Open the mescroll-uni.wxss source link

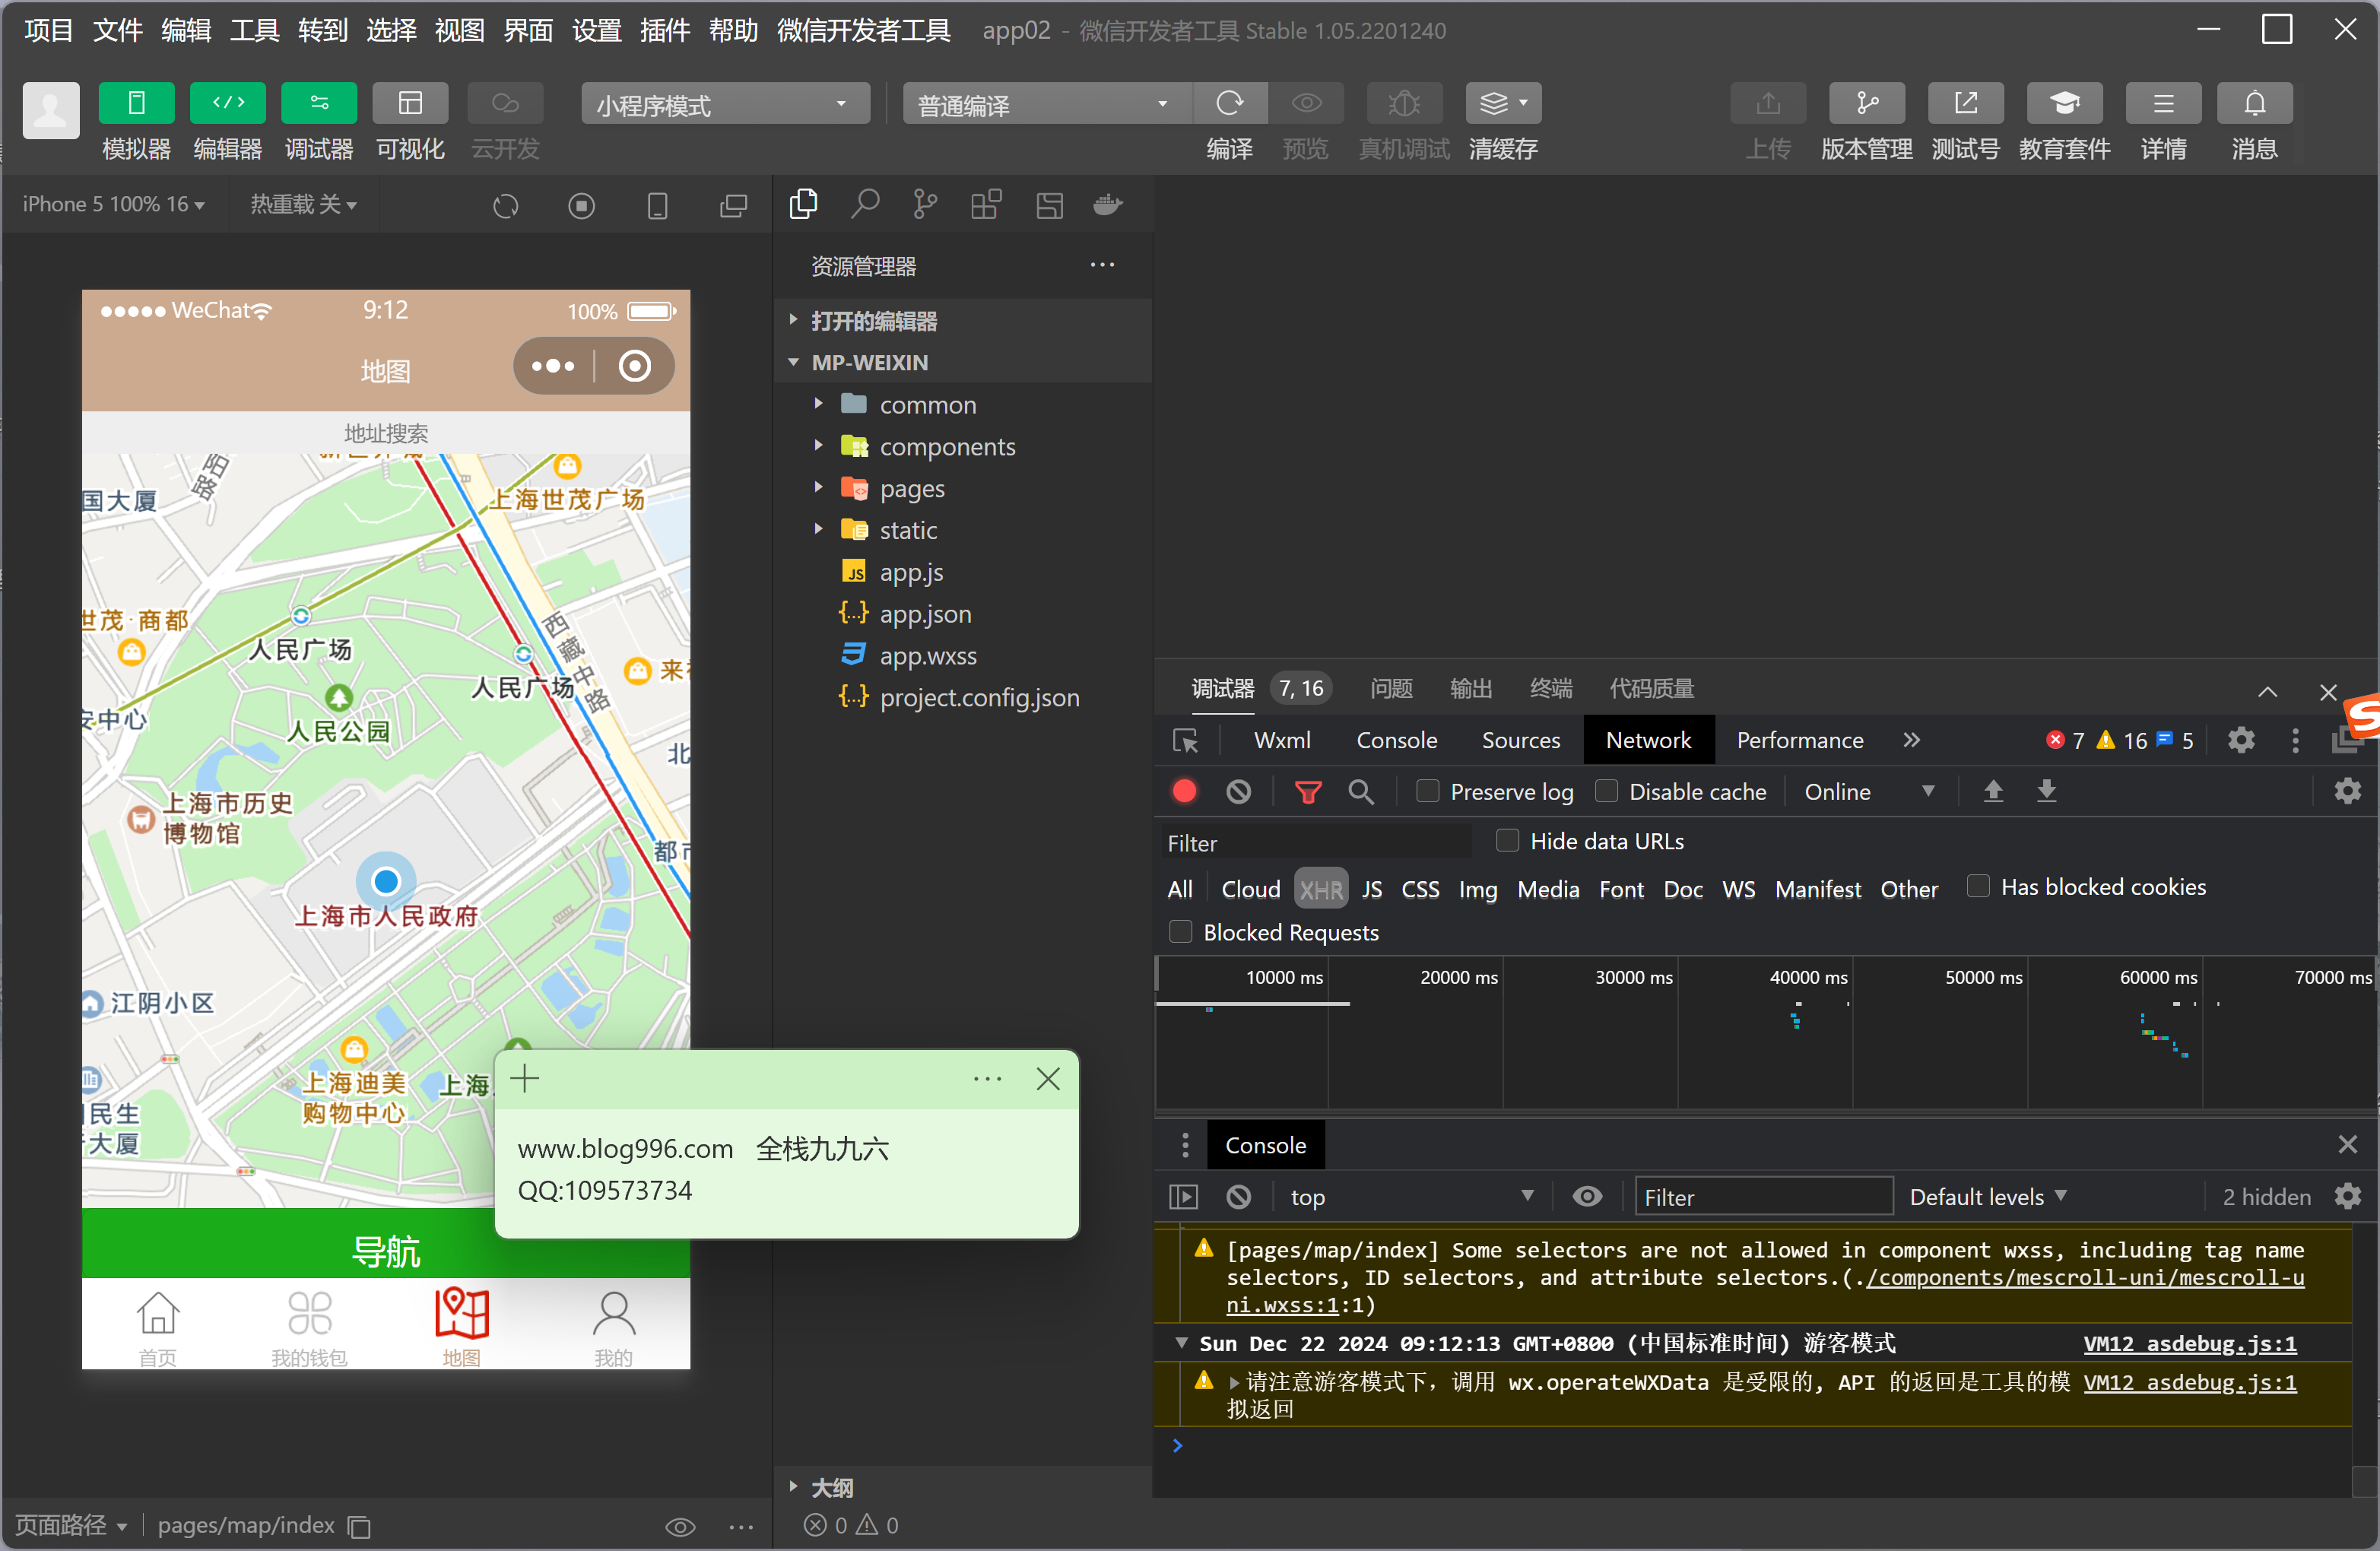click(x=2085, y=1278)
